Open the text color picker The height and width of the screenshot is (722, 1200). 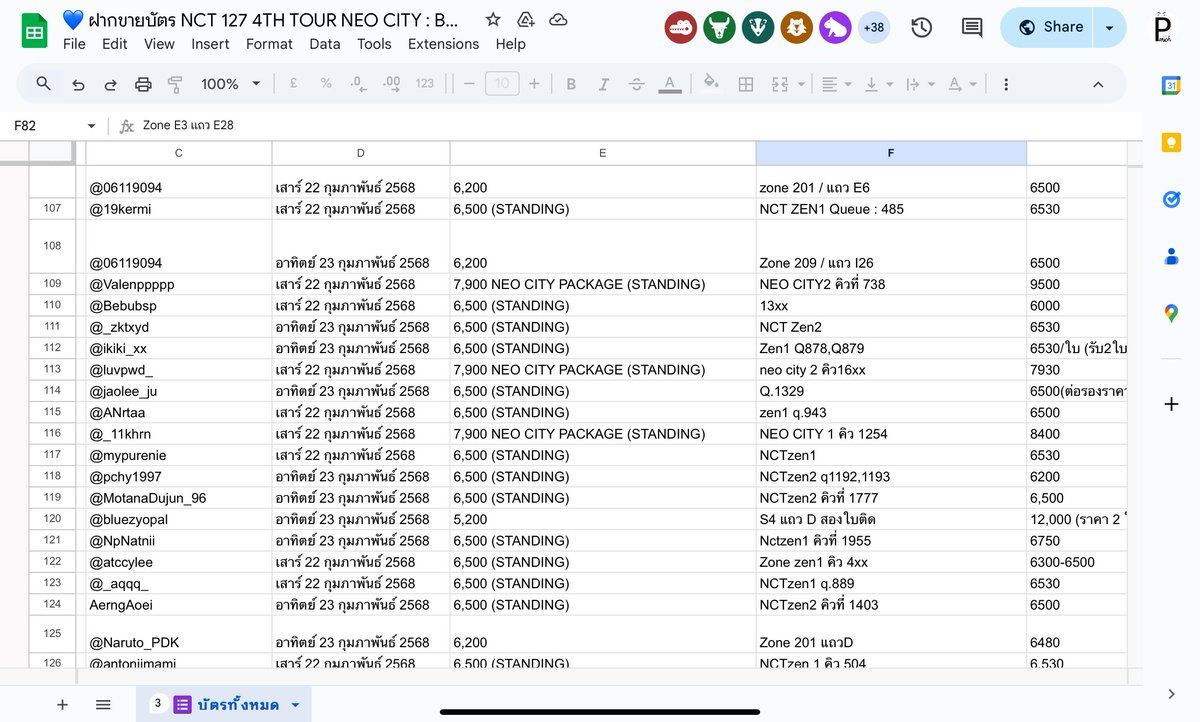[x=670, y=84]
